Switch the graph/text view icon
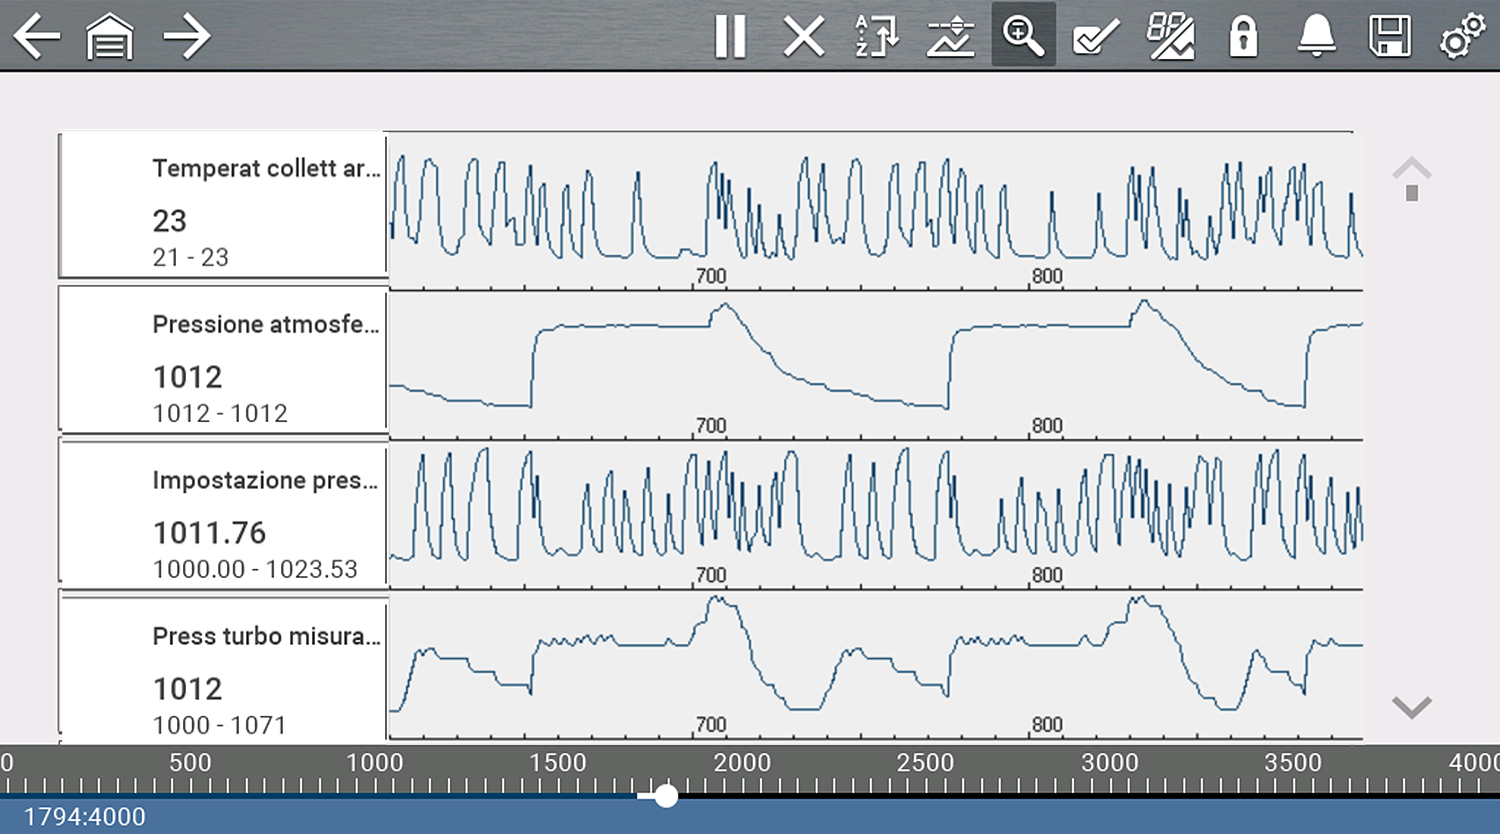This screenshot has height=834, width=1500. (1170, 37)
